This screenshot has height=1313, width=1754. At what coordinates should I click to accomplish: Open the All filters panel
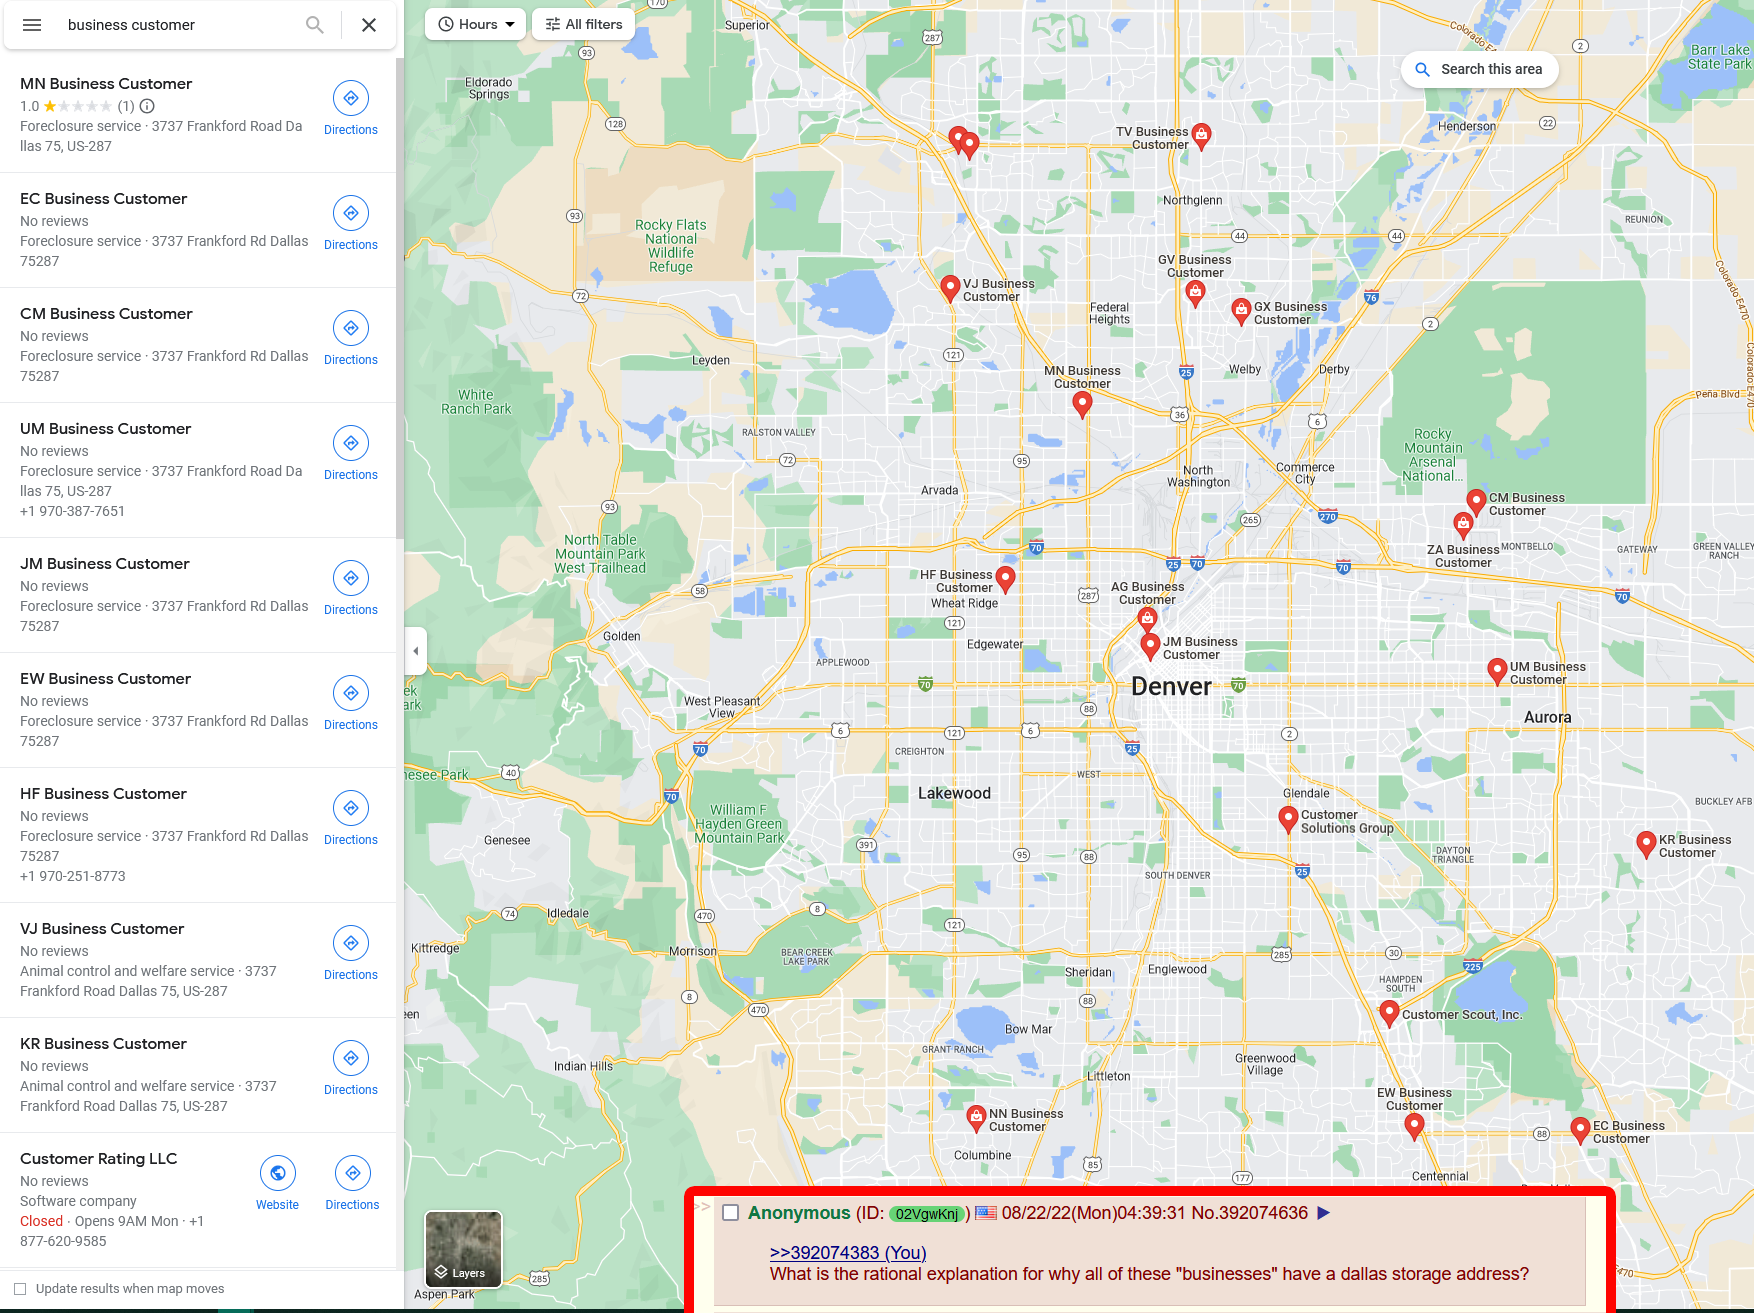pyautogui.click(x=584, y=24)
